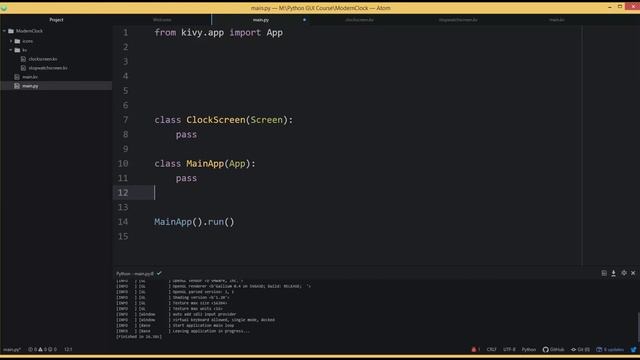Collapse the ModernClock project root folder
This screenshot has height=360, width=640.
click(x=4, y=31)
